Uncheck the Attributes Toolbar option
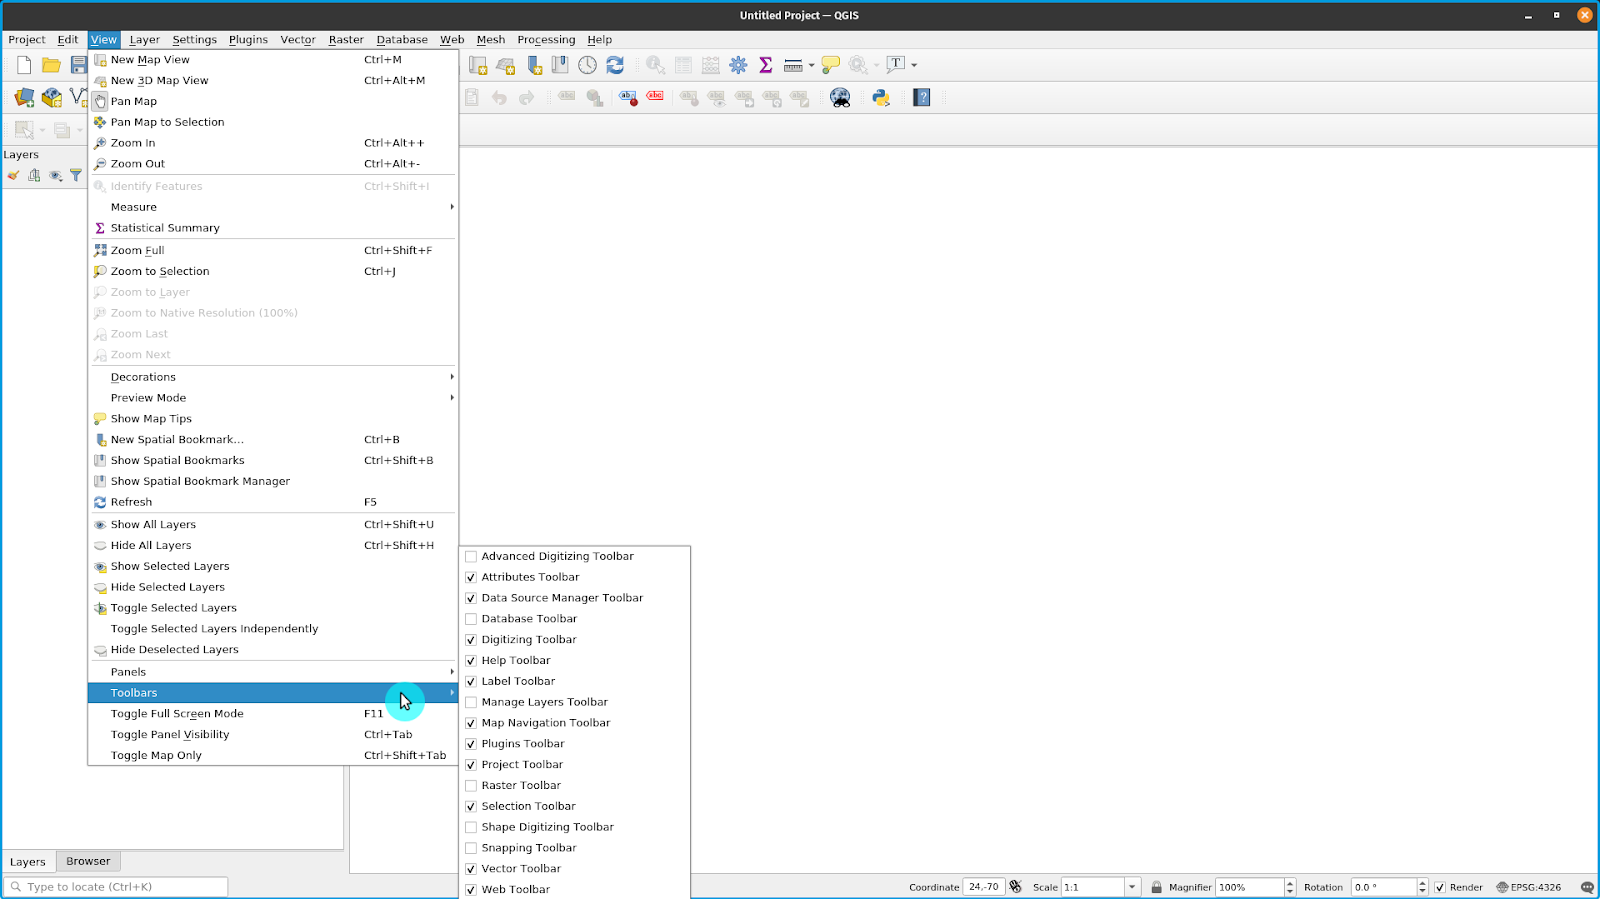This screenshot has width=1600, height=899. 471,577
